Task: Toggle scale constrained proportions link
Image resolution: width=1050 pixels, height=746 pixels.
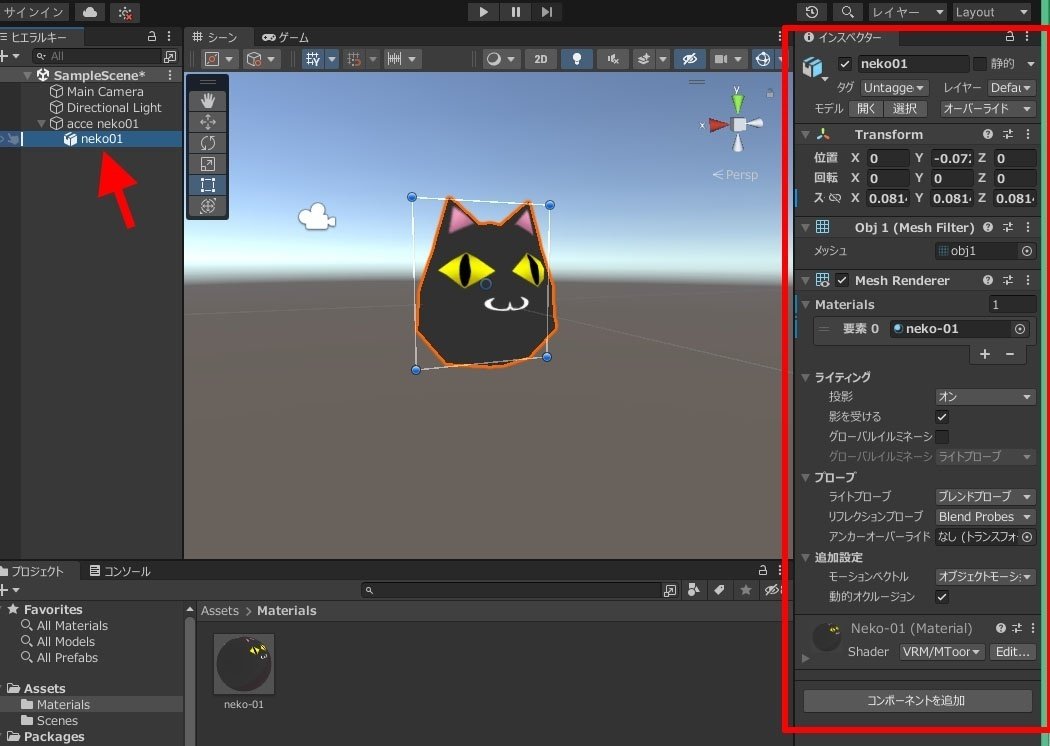Action: coord(834,198)
